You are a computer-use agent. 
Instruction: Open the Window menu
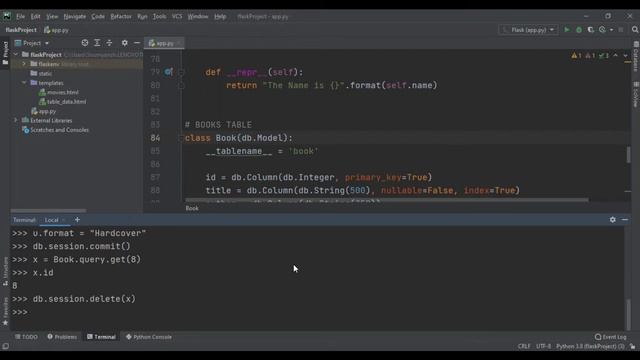pos(198,17)
